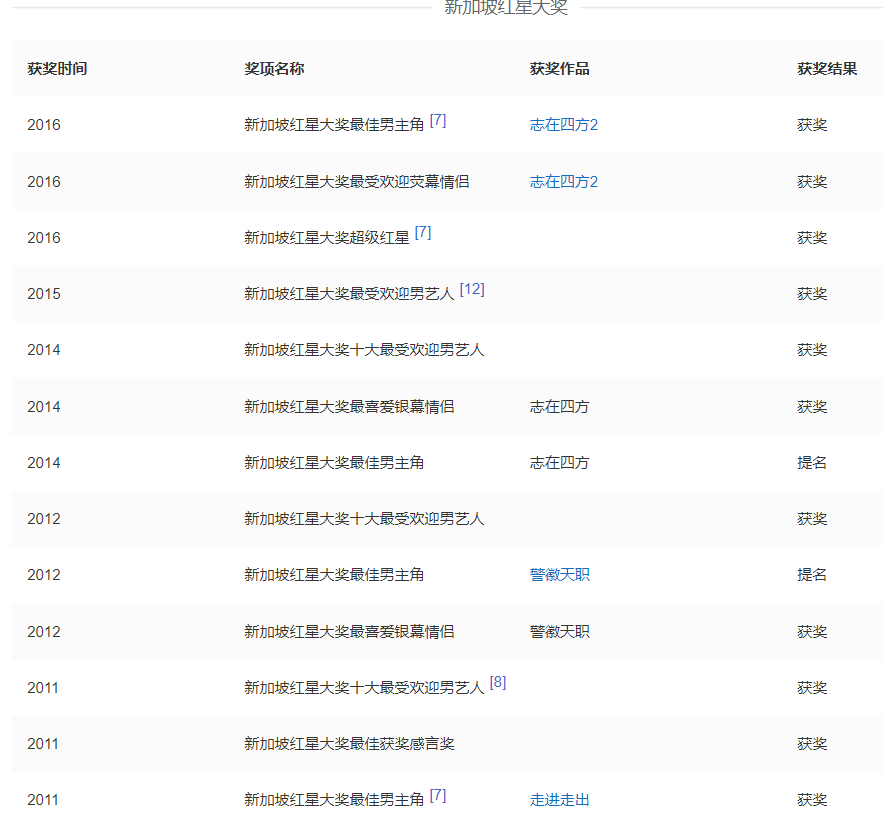Click plain 警徽天职 in 最喜爱银幕情侣 row
The width and height of the screenshot is (883, 814).
560,631
